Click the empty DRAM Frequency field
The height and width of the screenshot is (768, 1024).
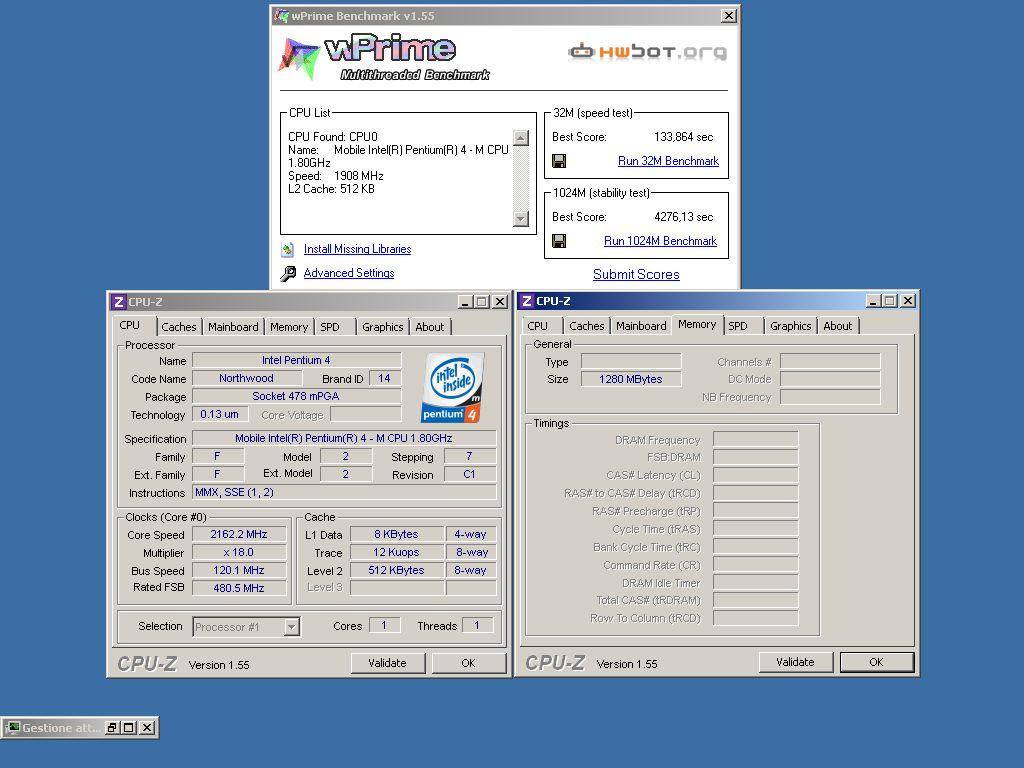click(756, 440)
